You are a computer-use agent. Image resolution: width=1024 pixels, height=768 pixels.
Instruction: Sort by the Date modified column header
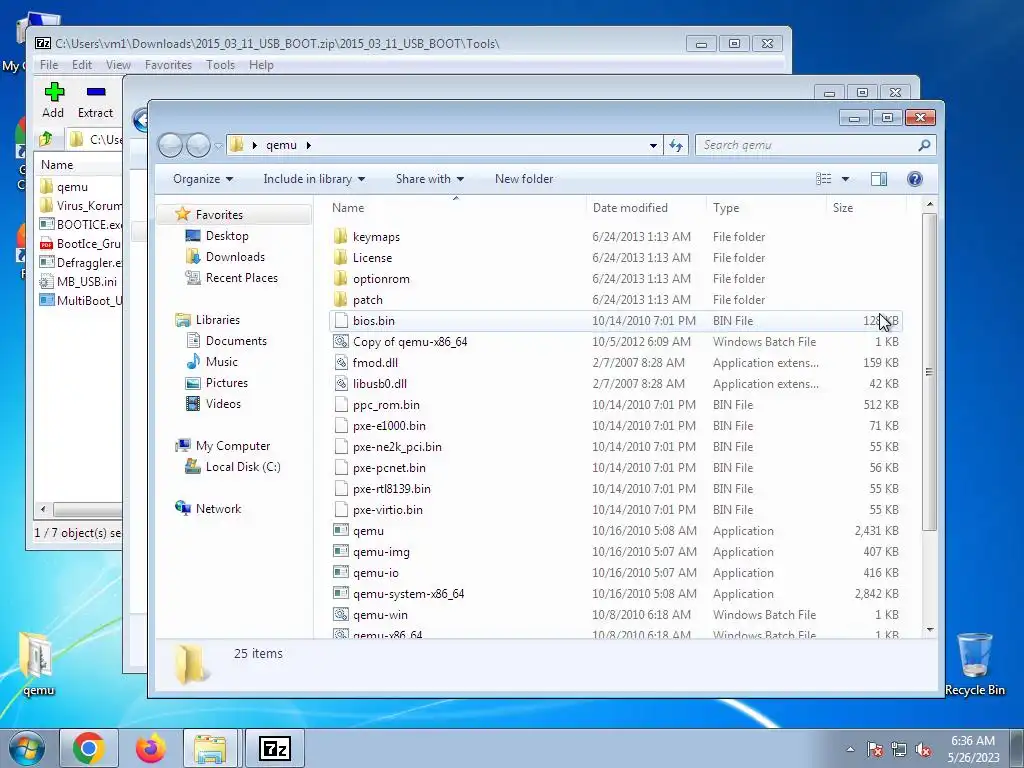pyautogui.click(x=646, y=208)
